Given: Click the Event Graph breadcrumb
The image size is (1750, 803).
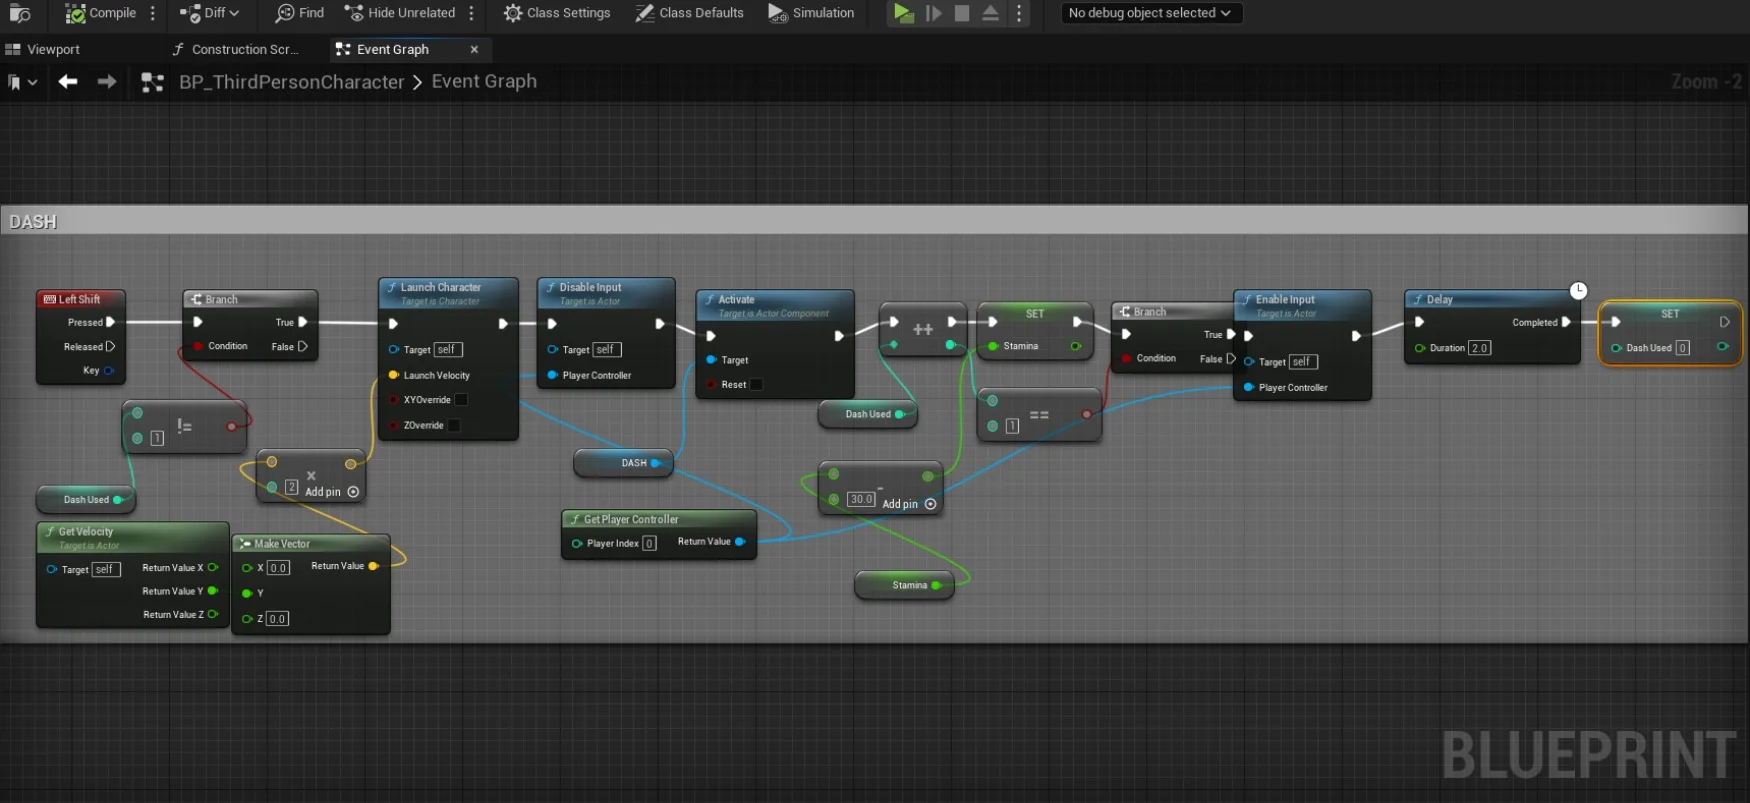Looking at the screenshot, I should coord(484,81).
